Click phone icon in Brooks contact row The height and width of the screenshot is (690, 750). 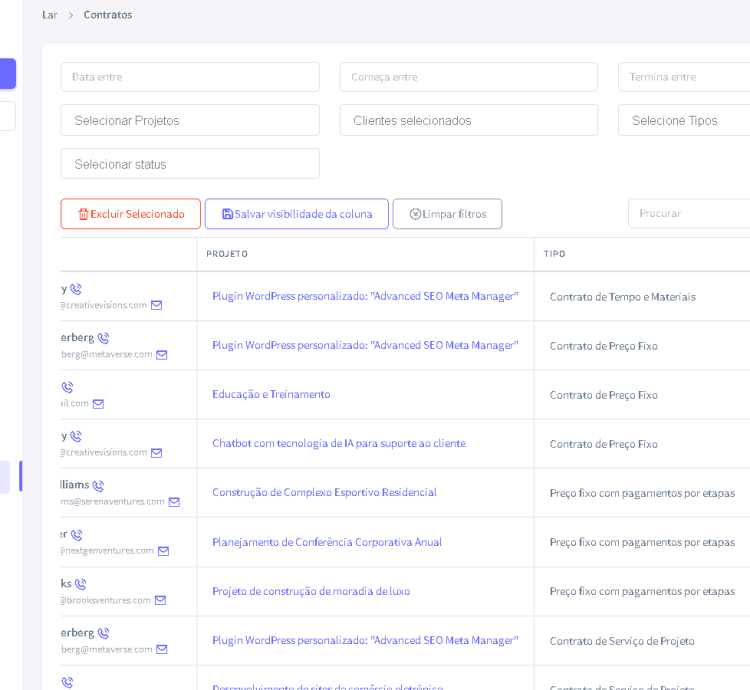point(80,584)
